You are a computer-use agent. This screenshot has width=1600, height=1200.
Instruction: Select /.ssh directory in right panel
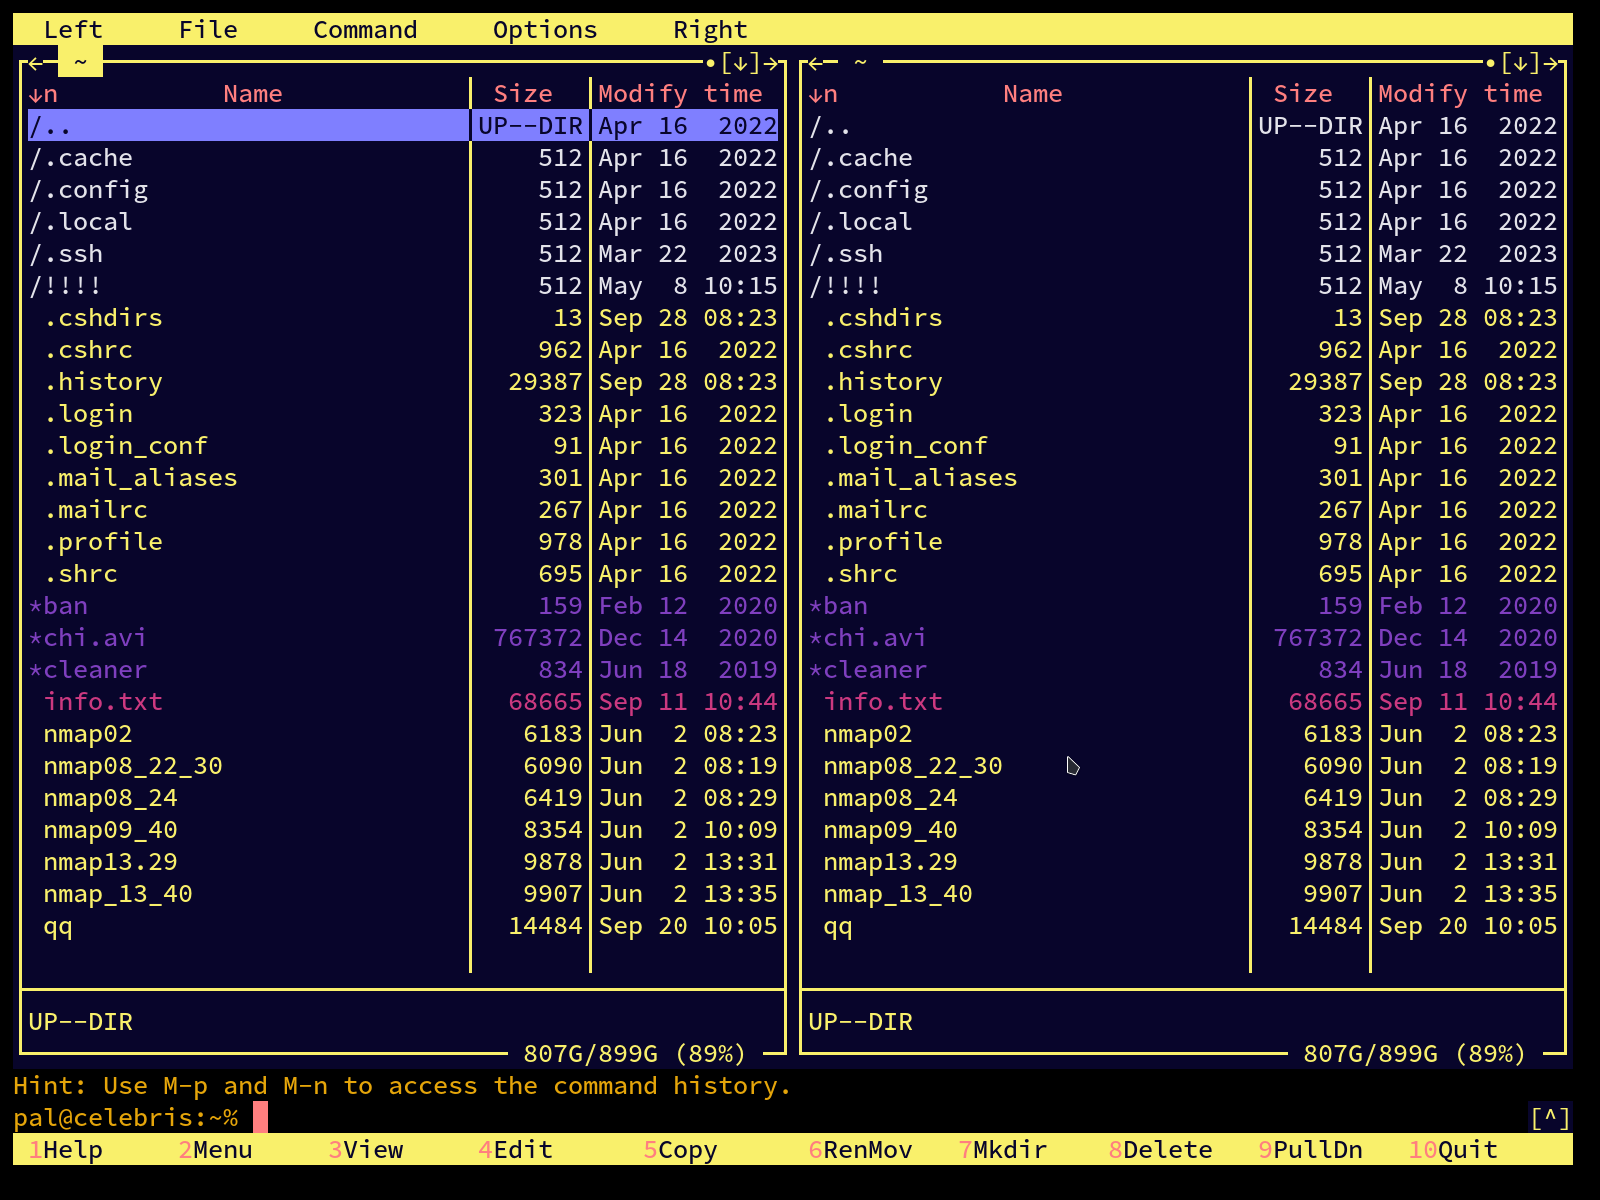(x=1183, y=254)
